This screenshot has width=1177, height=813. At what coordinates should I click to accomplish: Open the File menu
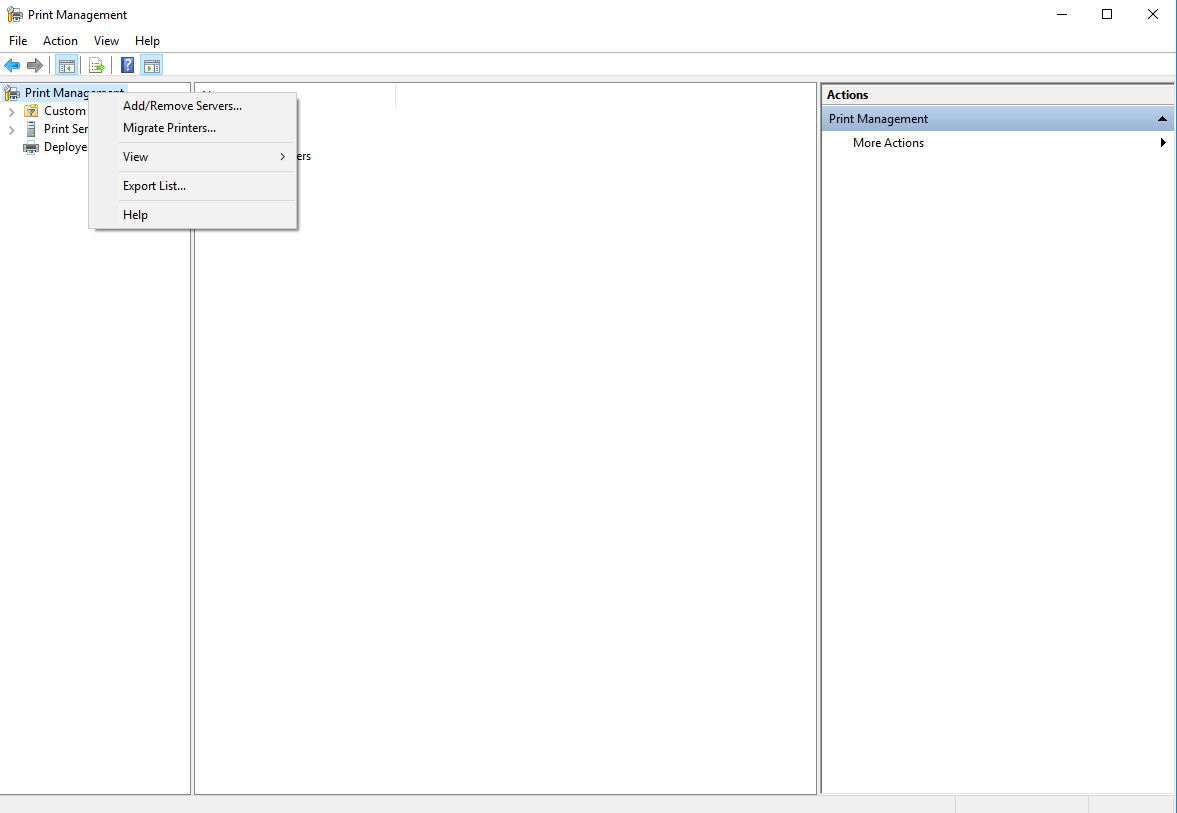tap(18, 41)
